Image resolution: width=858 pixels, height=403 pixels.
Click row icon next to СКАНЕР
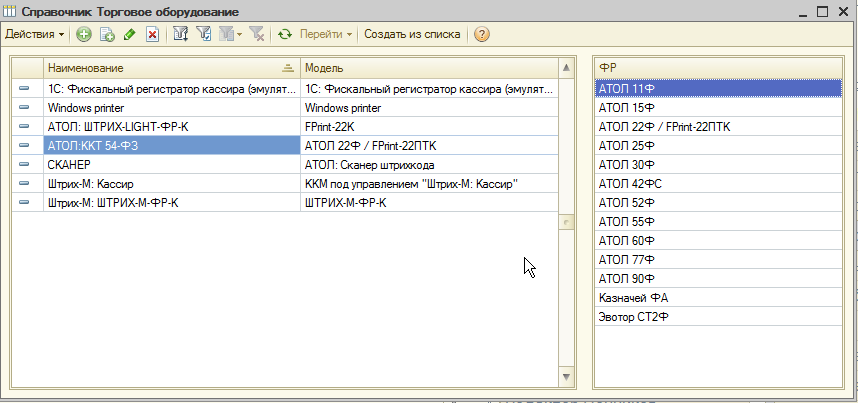25,165
